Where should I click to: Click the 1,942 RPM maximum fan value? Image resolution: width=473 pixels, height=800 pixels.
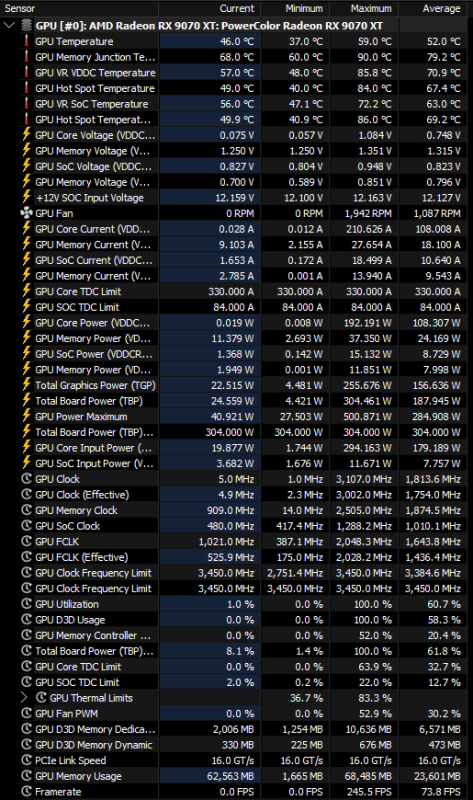click(366, 213)
